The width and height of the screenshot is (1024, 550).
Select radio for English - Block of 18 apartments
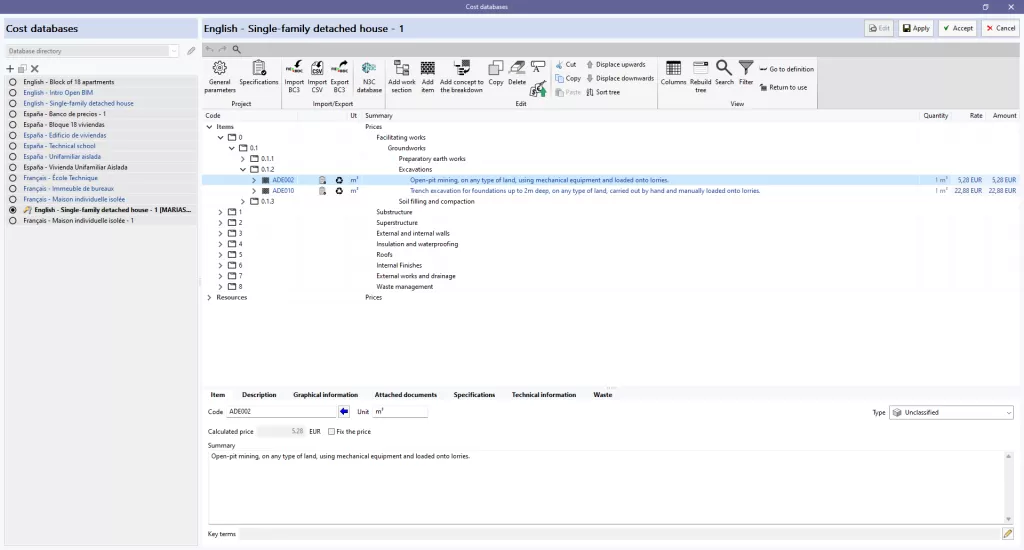pyautogui.click(x=12, y=82)
